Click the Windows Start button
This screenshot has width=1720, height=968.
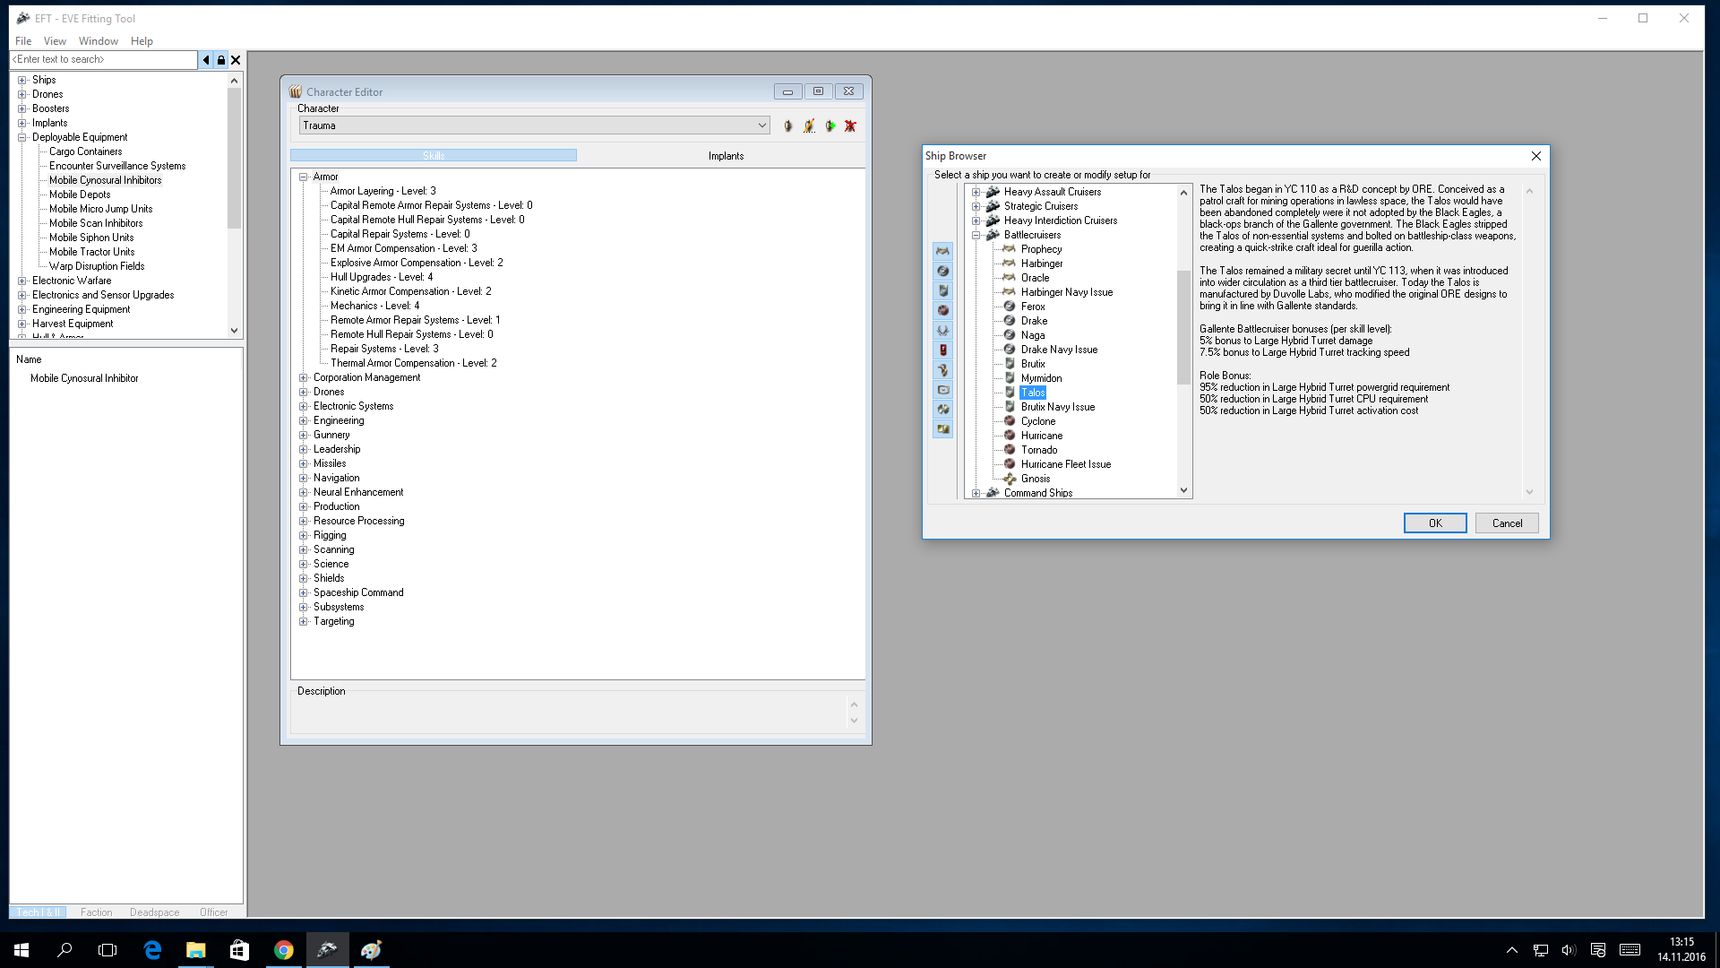[21, 950]
